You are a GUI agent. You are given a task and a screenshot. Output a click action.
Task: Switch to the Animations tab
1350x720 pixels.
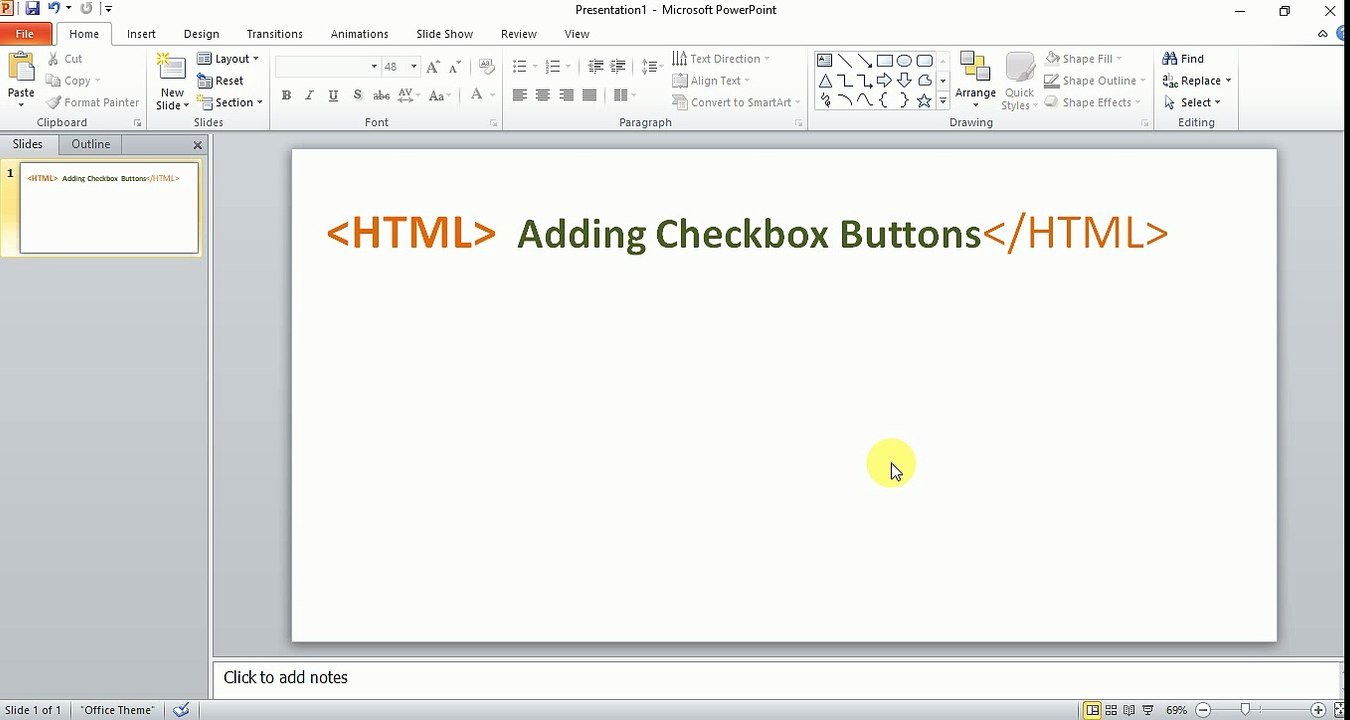click(x=360, y=34)
